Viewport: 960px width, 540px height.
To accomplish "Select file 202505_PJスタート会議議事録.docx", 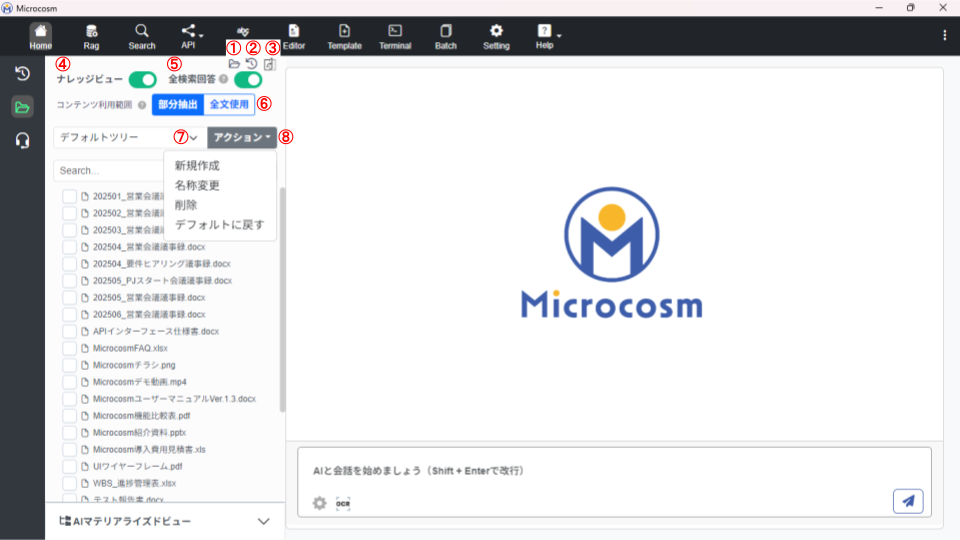I will point(162,281).
